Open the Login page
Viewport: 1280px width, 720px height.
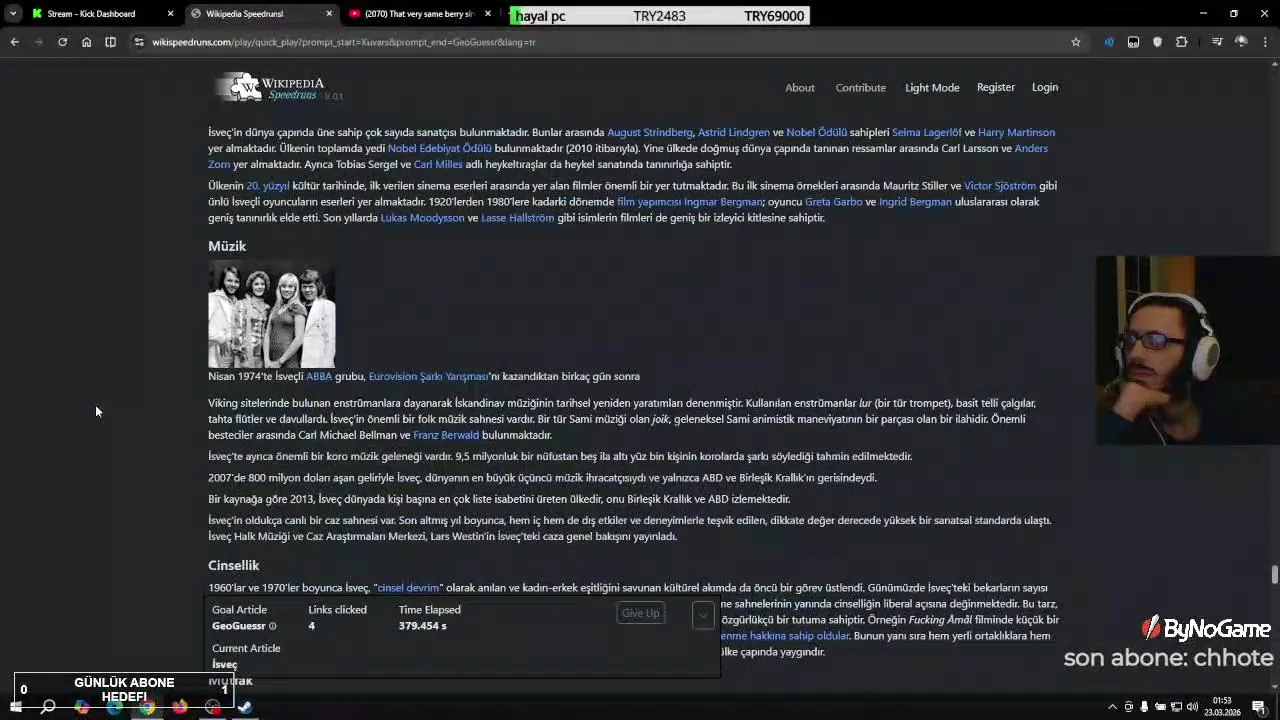coord(1045,87)
